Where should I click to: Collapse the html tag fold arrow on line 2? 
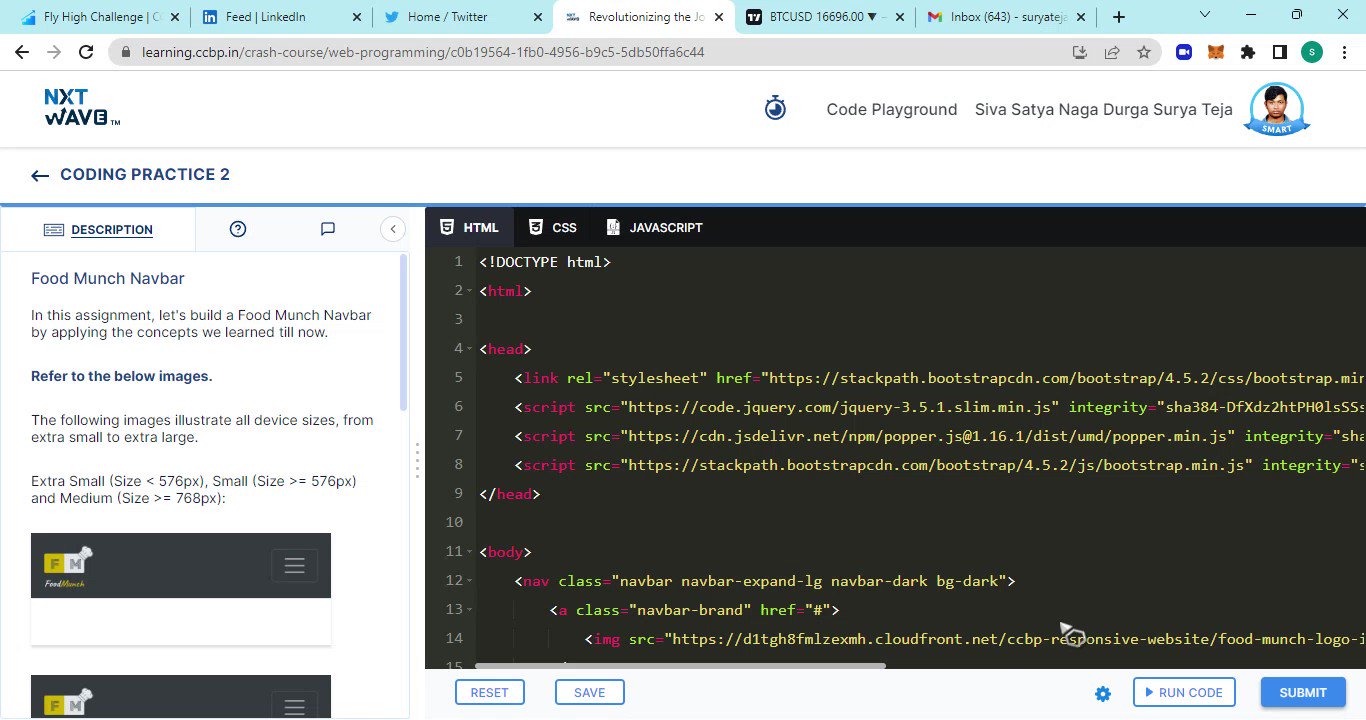(x=471, y=291)
